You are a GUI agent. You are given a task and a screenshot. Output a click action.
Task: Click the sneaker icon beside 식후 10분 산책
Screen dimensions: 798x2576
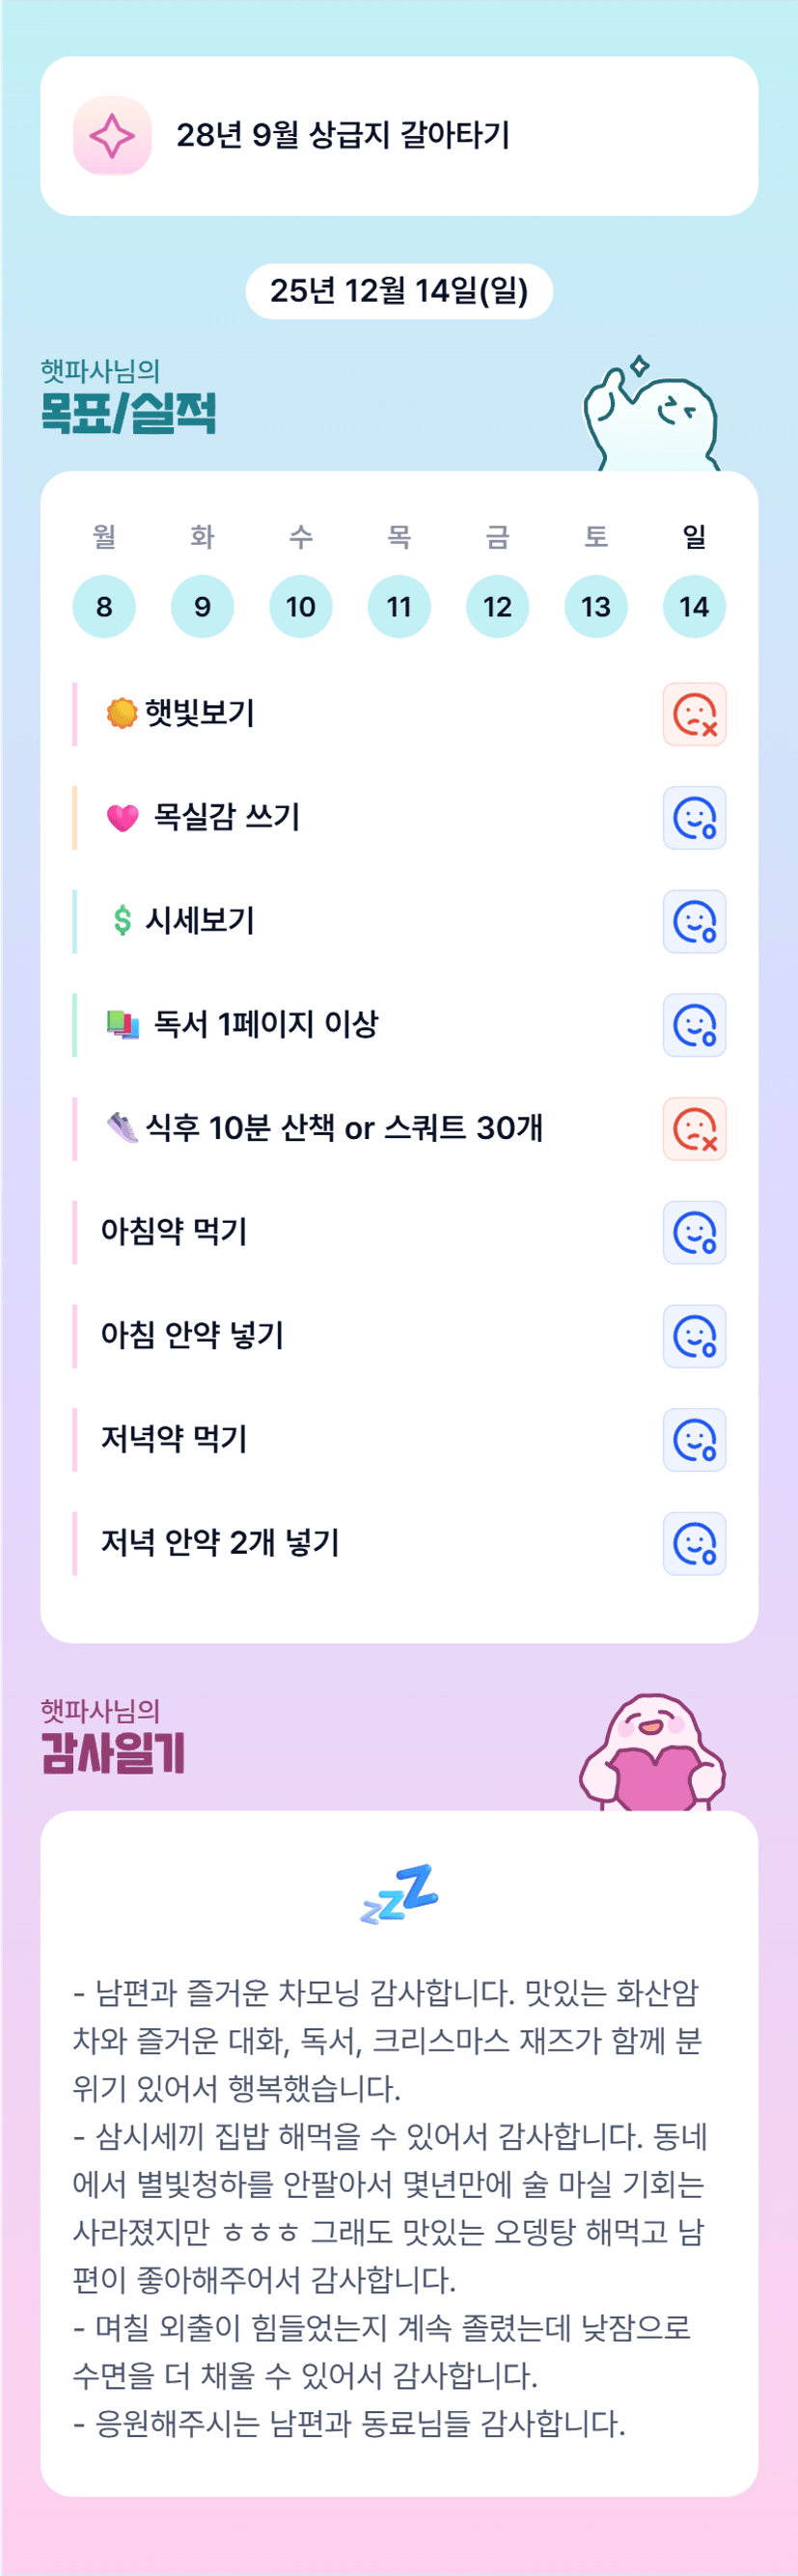[x=122, y=1128]
